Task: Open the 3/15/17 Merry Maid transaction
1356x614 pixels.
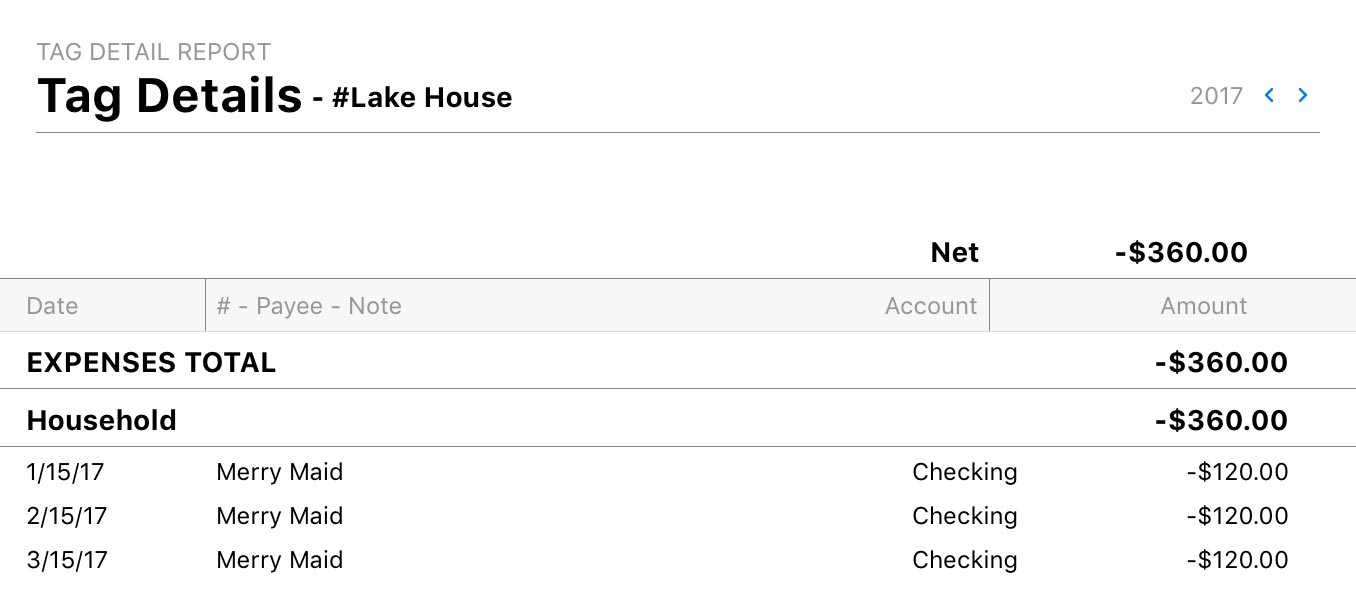Action: point(280,560)
